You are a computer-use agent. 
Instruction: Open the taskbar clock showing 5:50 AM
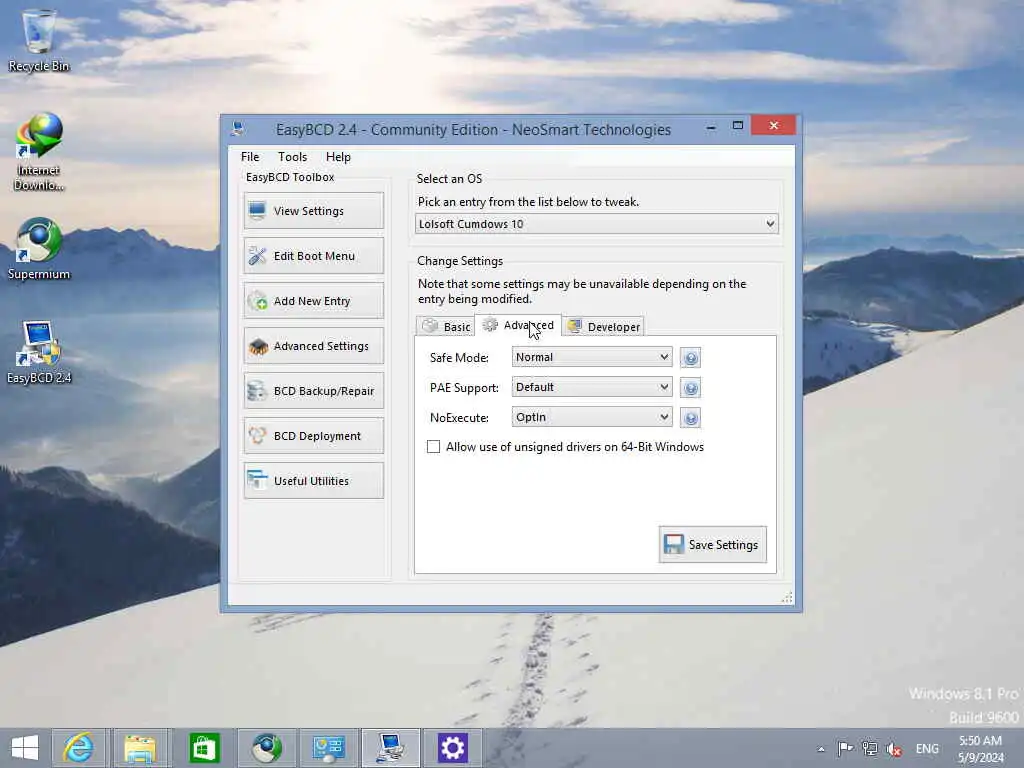[x=980, y=748]
